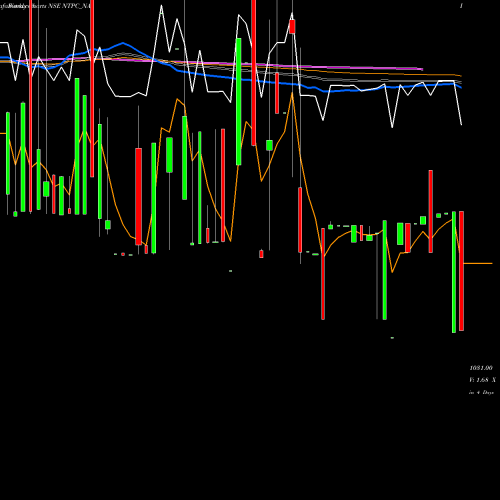Click the magenta moving average line's right end

(x=421, y=69)
